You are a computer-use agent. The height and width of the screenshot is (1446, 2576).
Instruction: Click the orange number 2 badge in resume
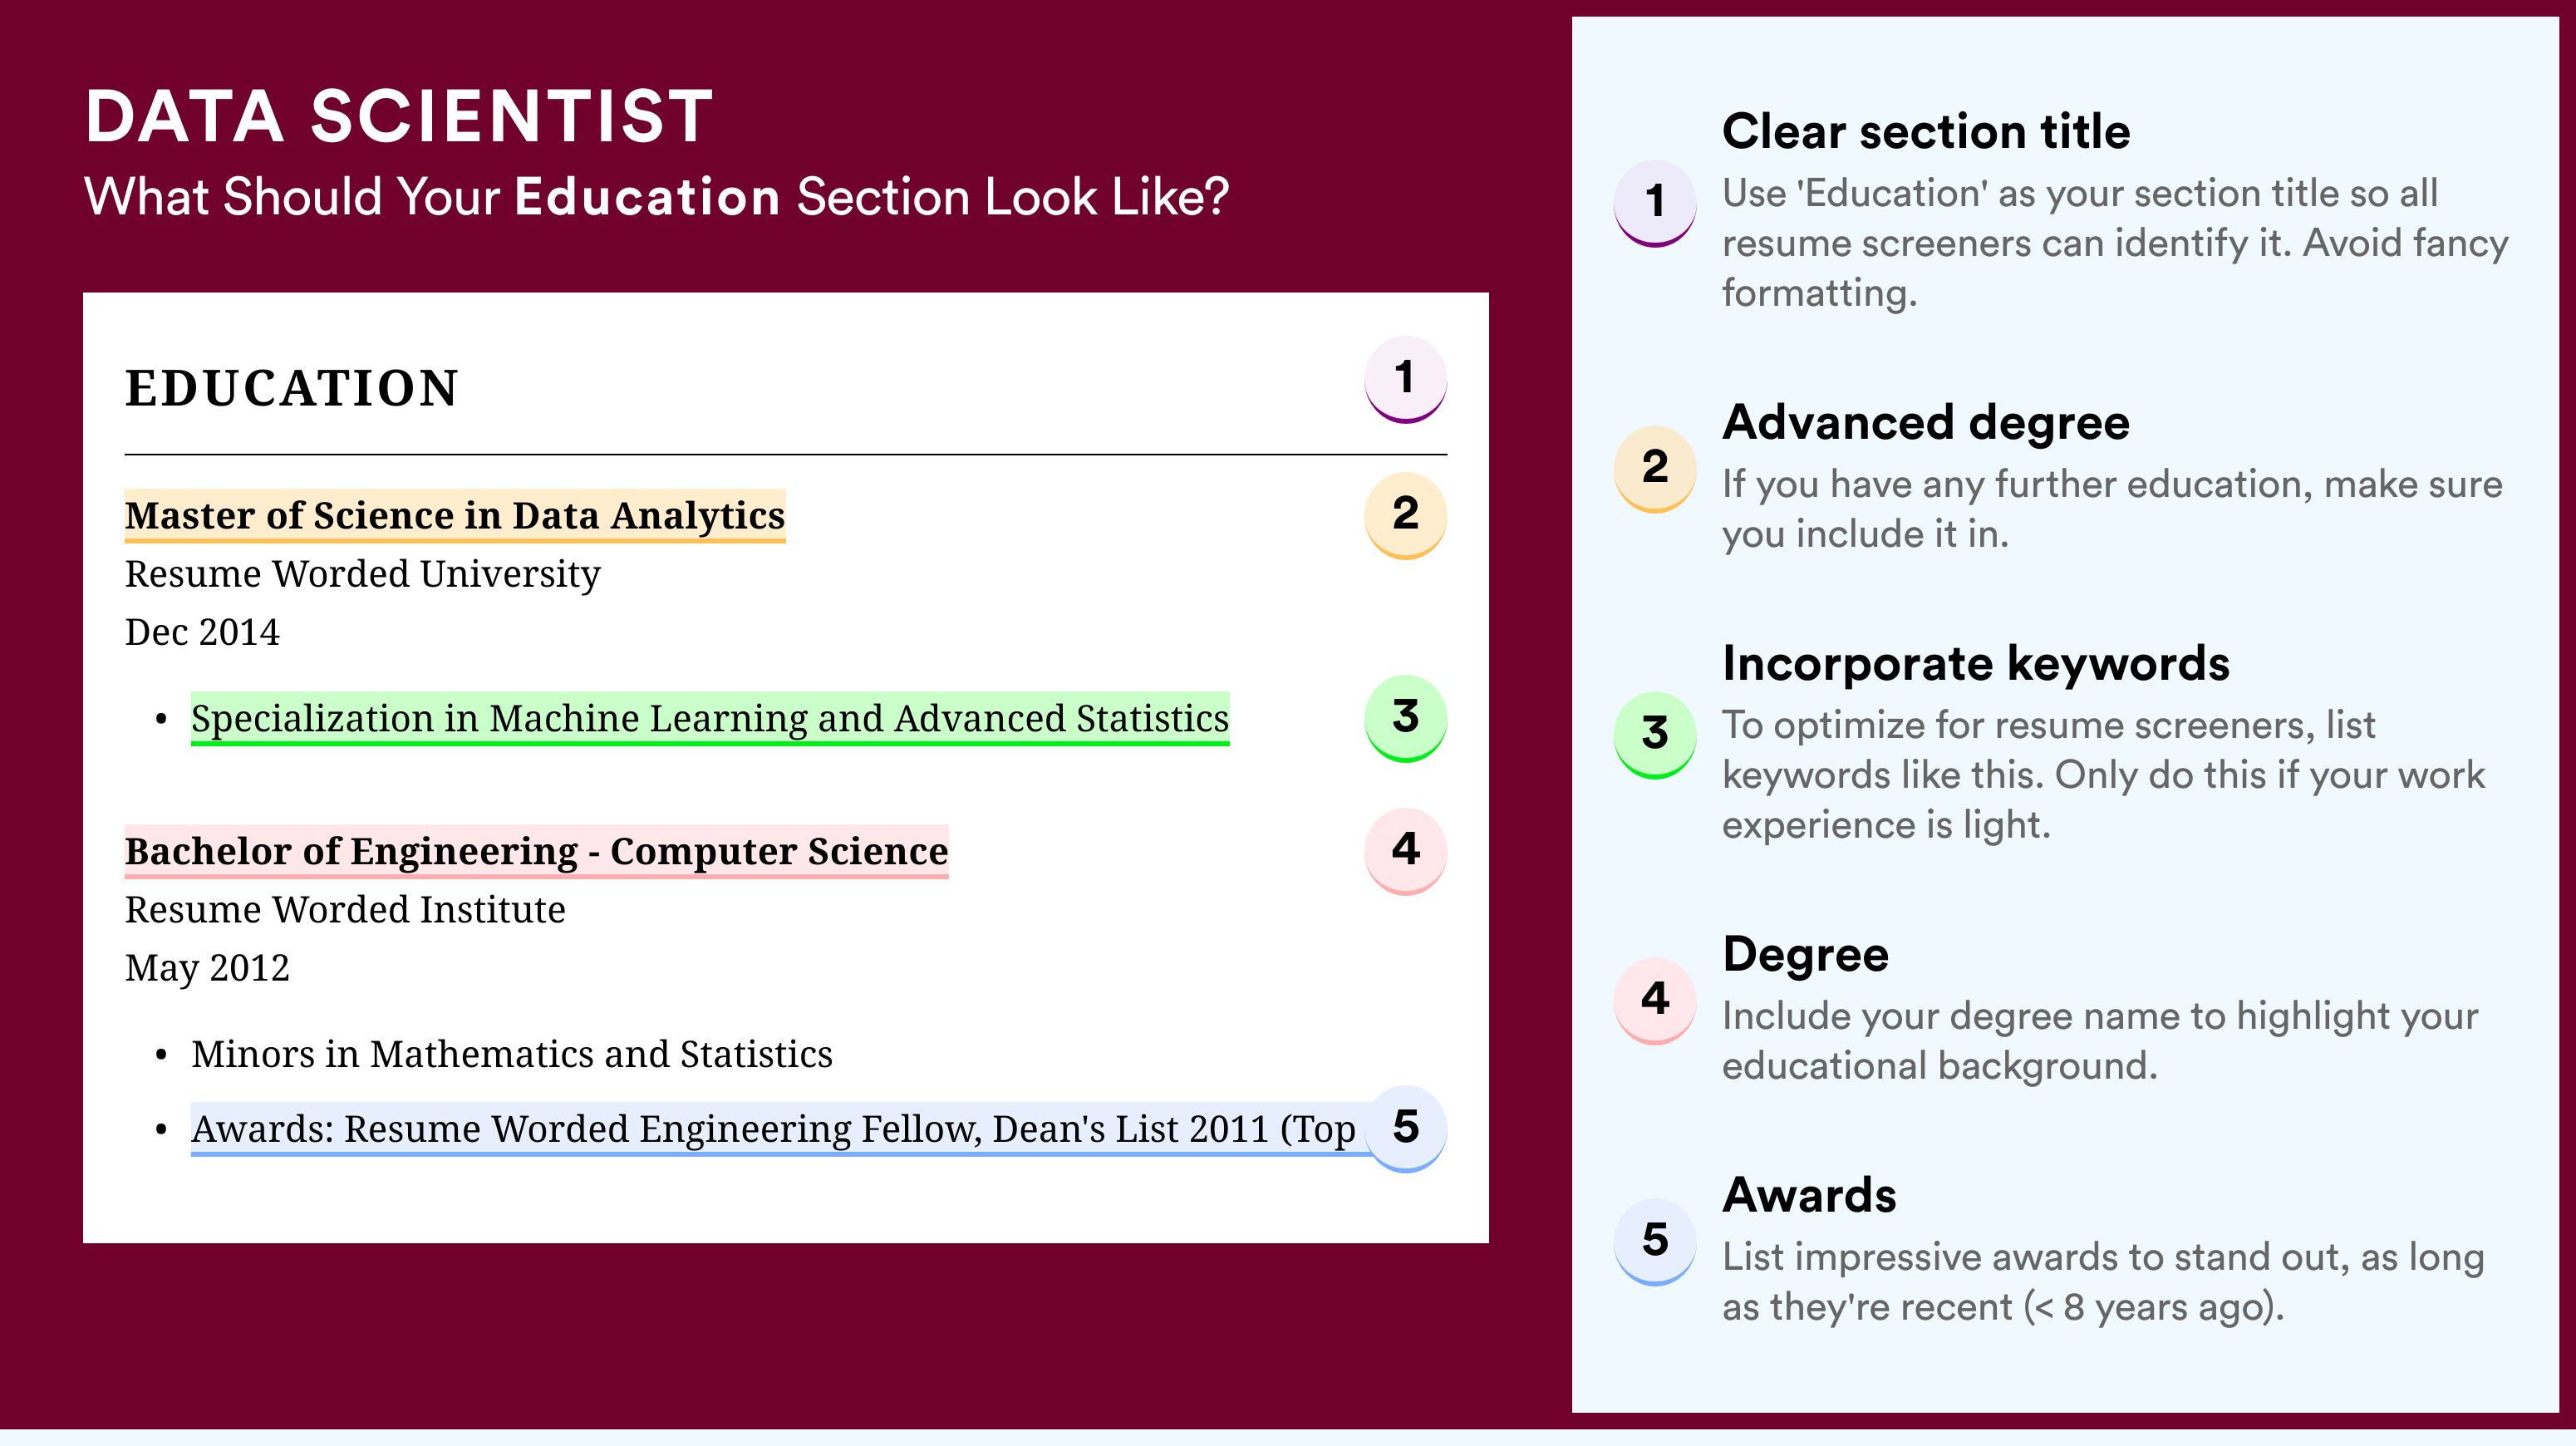pos(1405,515)
